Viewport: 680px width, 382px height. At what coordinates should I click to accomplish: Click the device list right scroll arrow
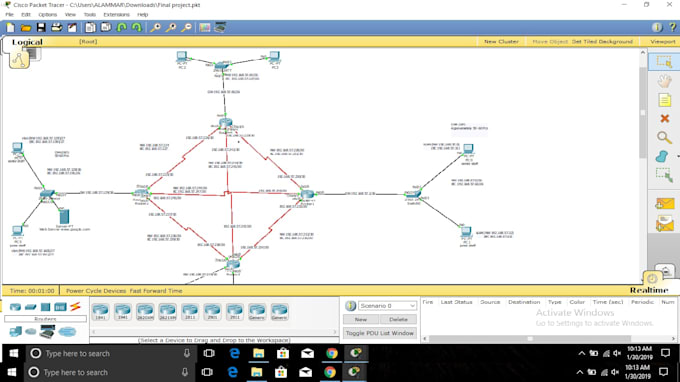[x=334, y=332]
